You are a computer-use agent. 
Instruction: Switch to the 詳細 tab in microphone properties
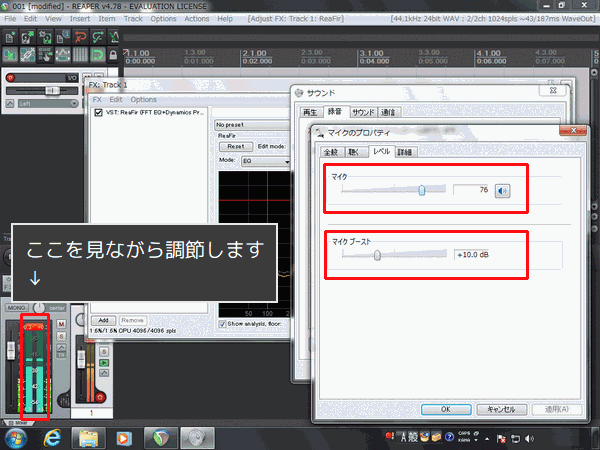pyautogui.click(x=404, y=151)
